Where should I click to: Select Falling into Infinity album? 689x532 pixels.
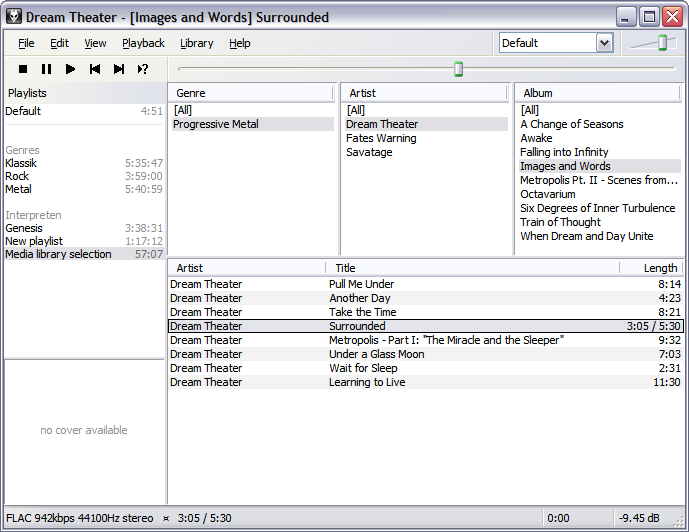[599, 152]
